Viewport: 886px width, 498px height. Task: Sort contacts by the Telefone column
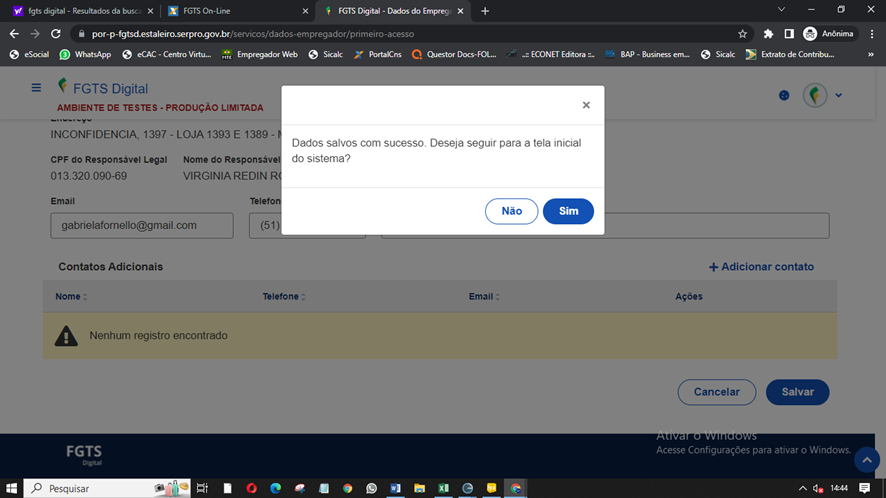click(284, 297)
